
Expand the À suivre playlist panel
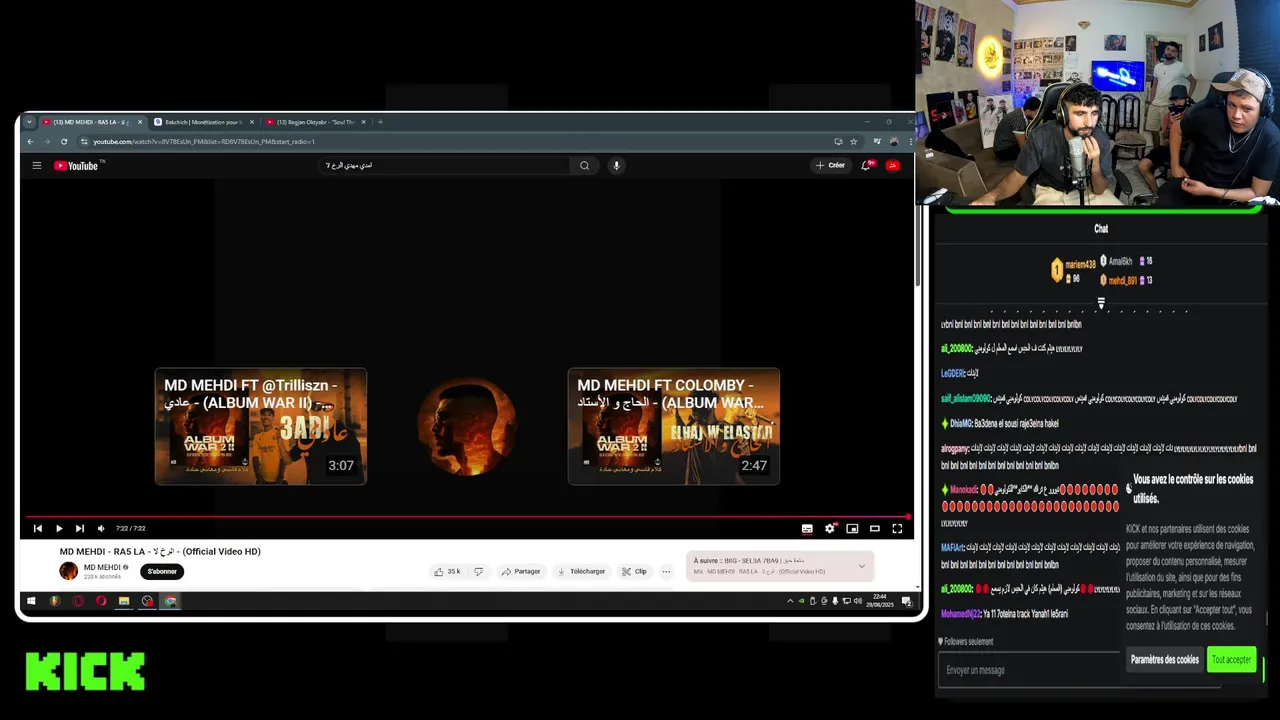861,566
